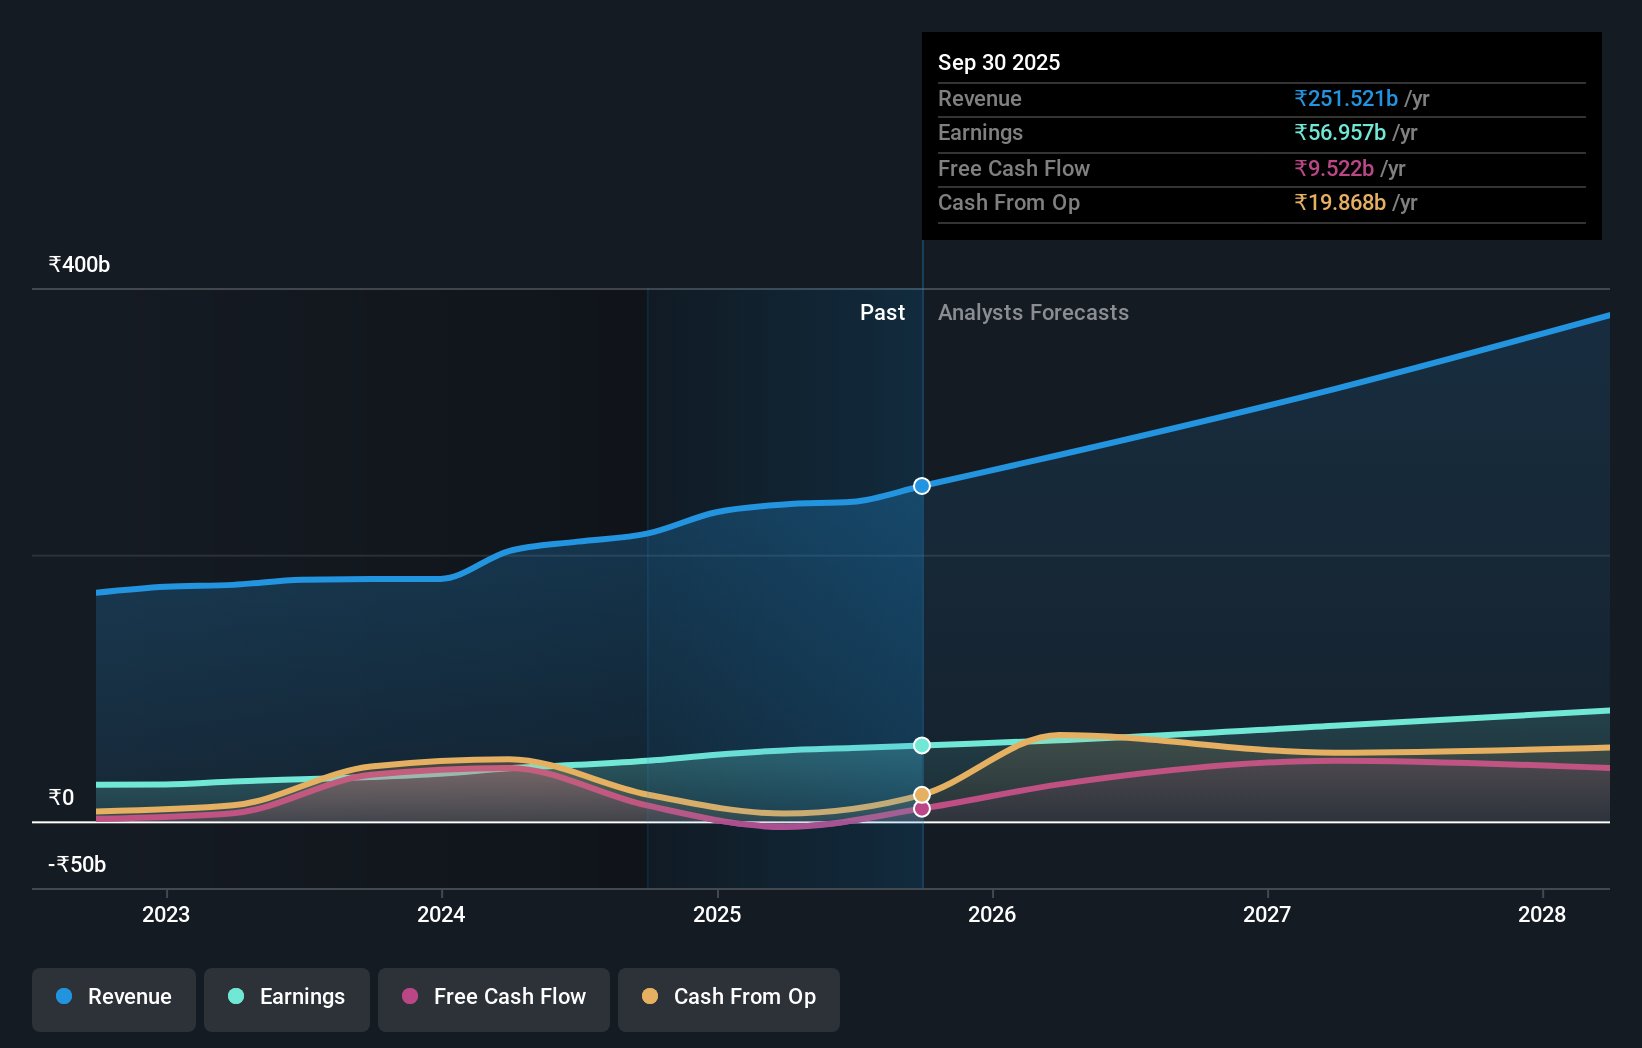The height and width of the screenshot is (1048, 1642).
Task: Click the 2026 axis label
Action: tap(992, 914)
